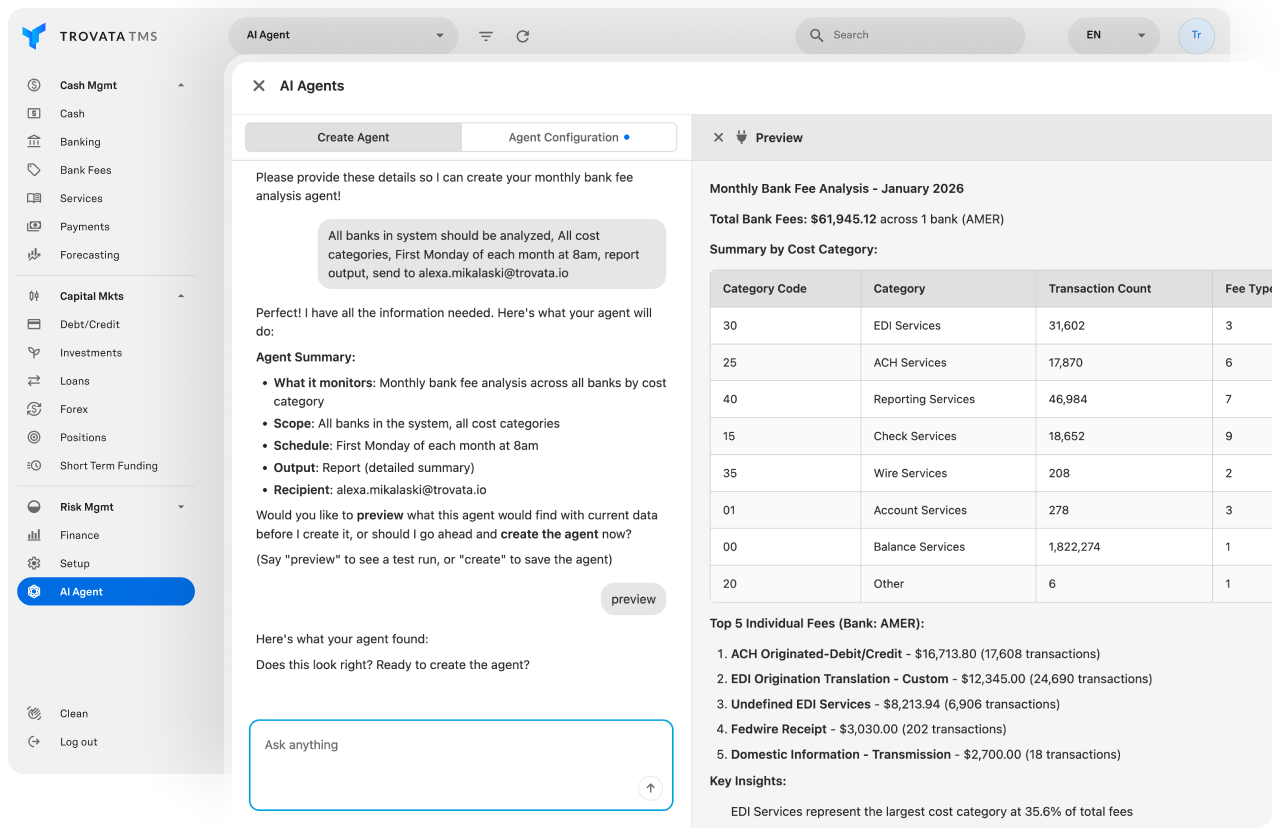The image size is (1280, 836).
Task: Open Forecasting from the sidebar
Action: click(x=89, y=255)
